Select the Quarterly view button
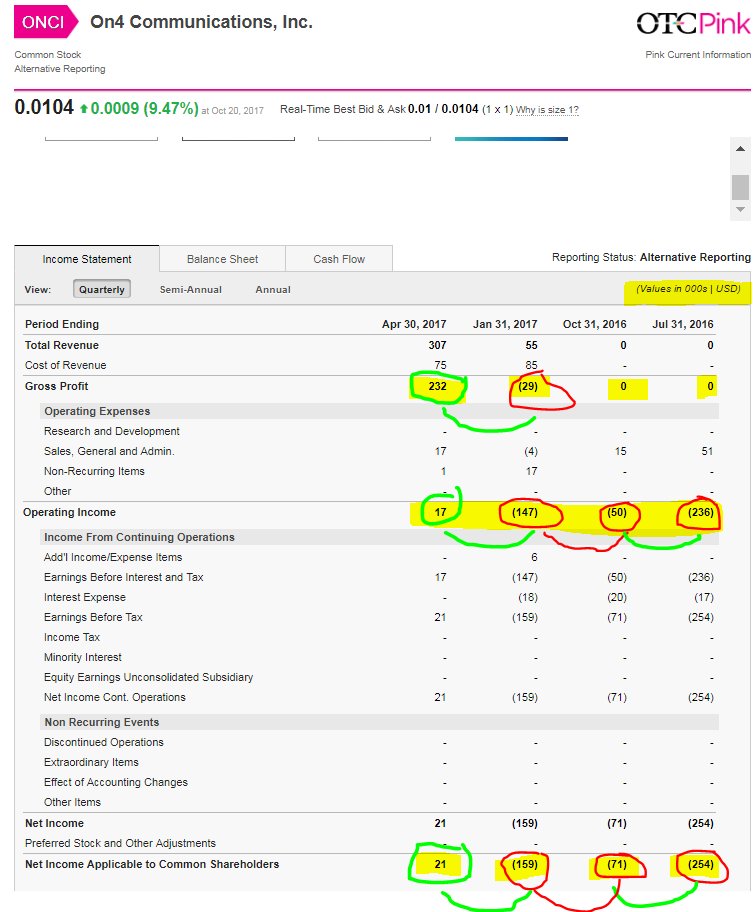The image size is (753, 912). (x=102, y=289)
